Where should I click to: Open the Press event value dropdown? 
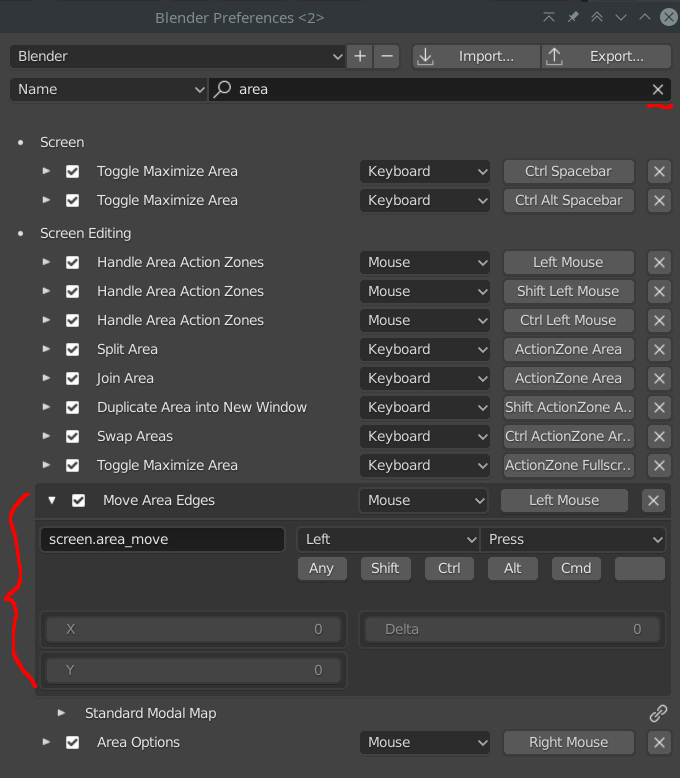coord(573,539)
